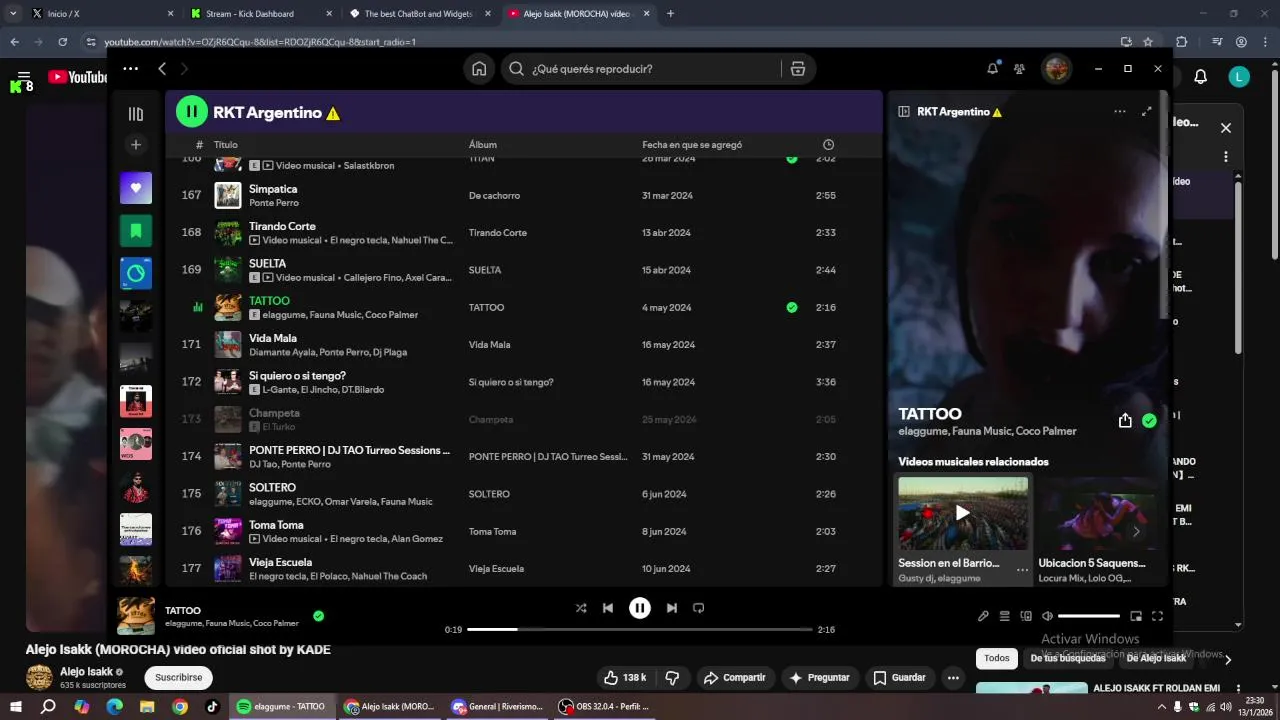The image size is (1280, 720).
Task: Open the play queue icon
Action: pos(1005,616)
